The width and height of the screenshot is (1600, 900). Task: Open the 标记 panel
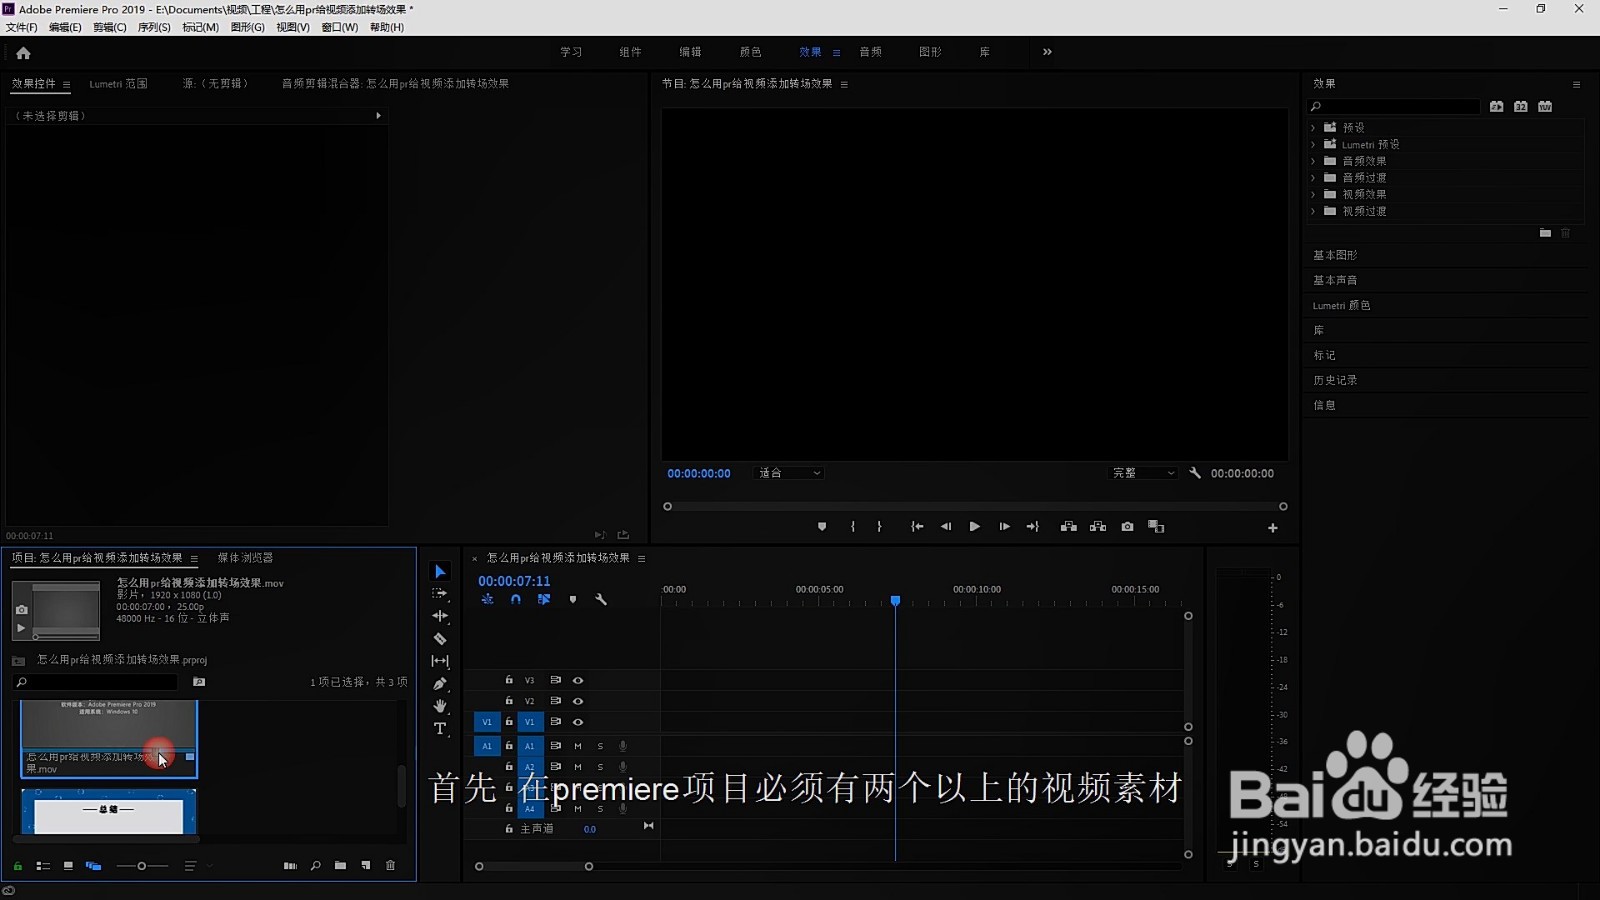click(1324, 355)
